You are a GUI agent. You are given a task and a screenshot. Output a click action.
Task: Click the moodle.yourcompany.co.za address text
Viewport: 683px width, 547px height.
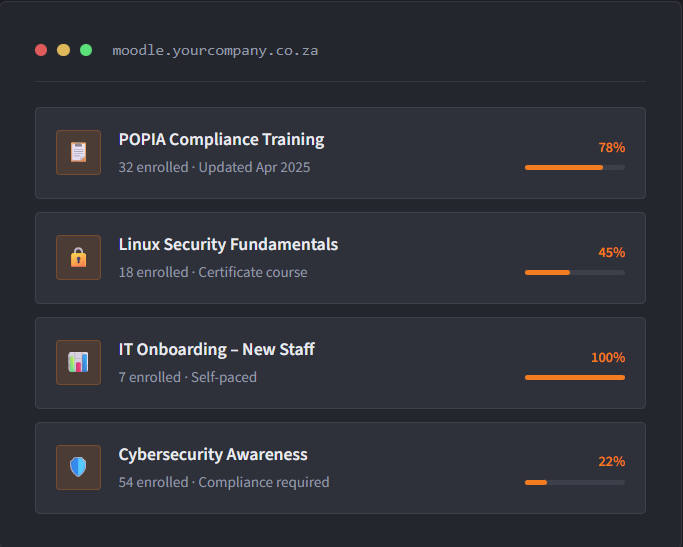[215, 50]
